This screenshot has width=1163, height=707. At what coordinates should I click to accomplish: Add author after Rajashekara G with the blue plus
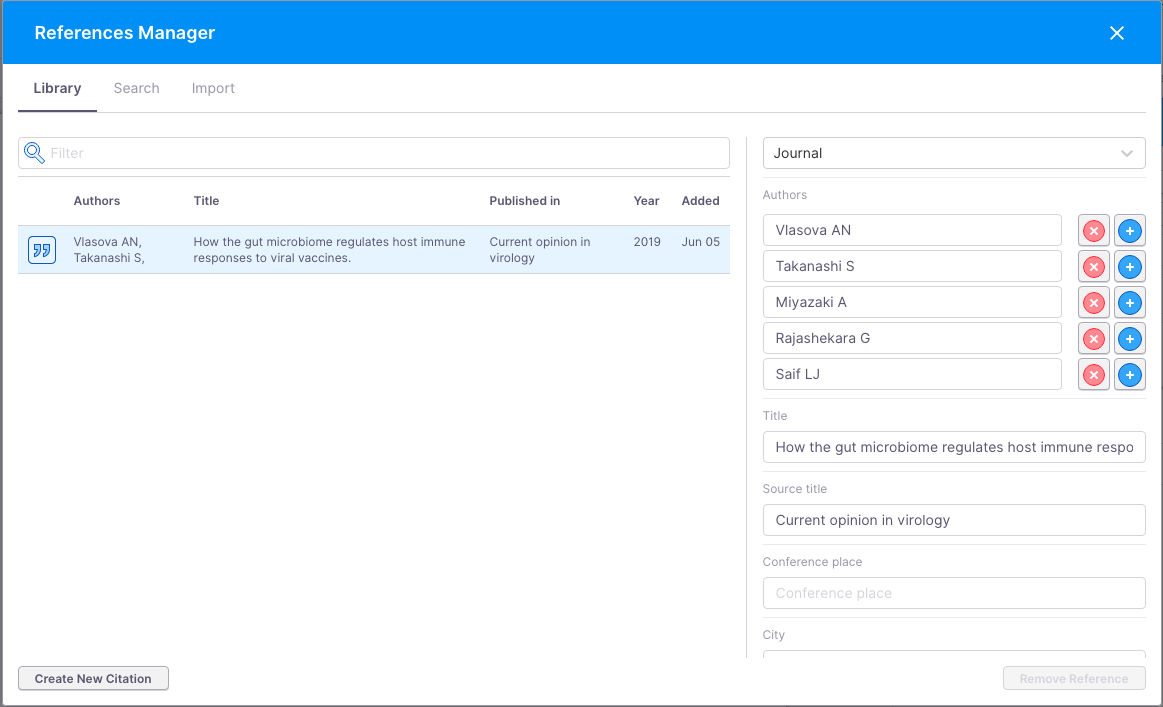click(1130, 339)
